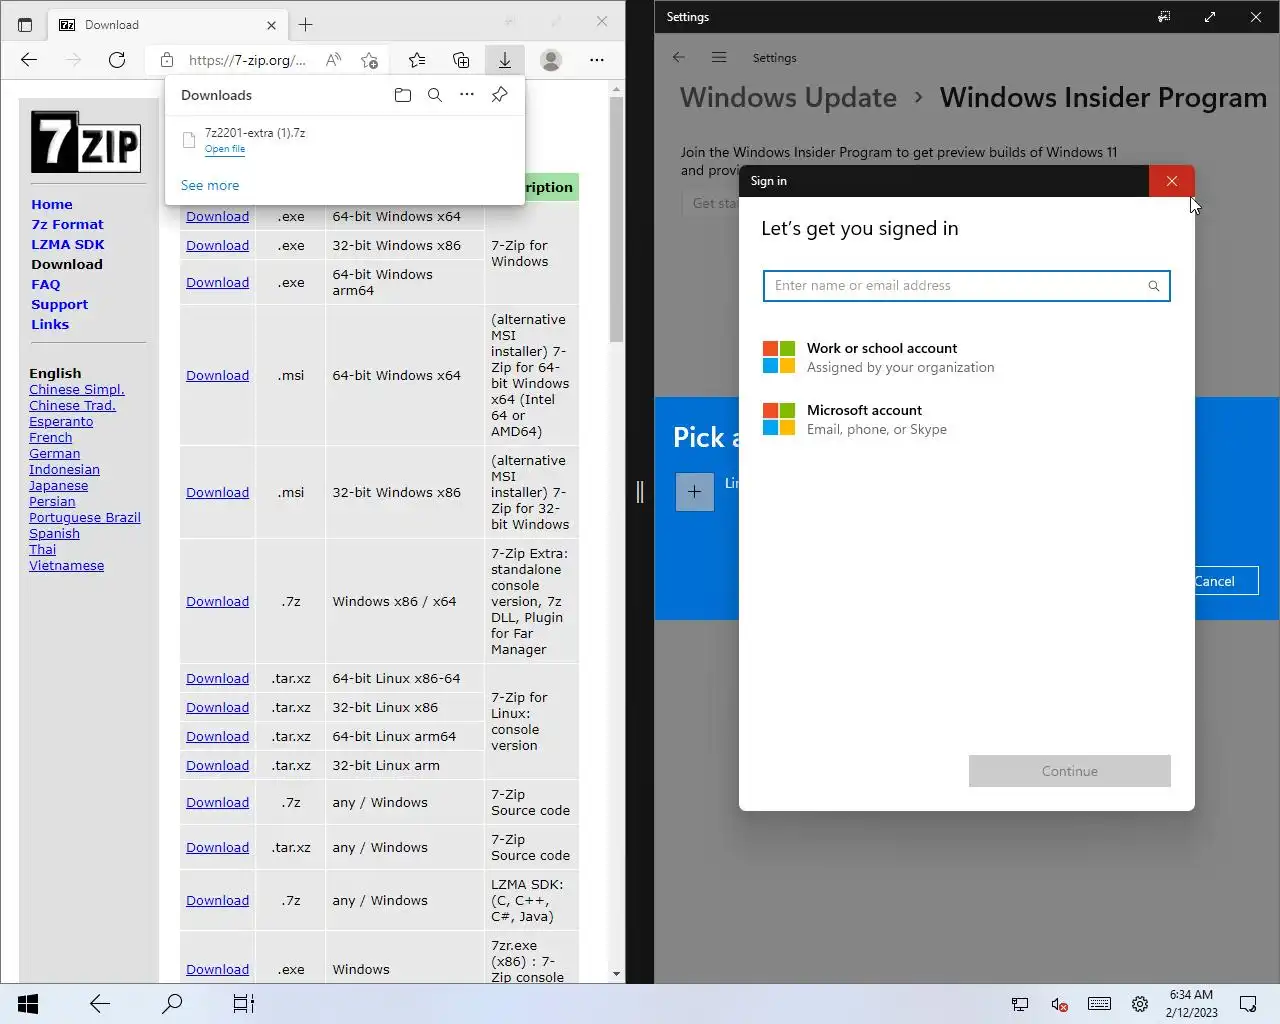Open the downloads folder icon

tap(403, 95)
